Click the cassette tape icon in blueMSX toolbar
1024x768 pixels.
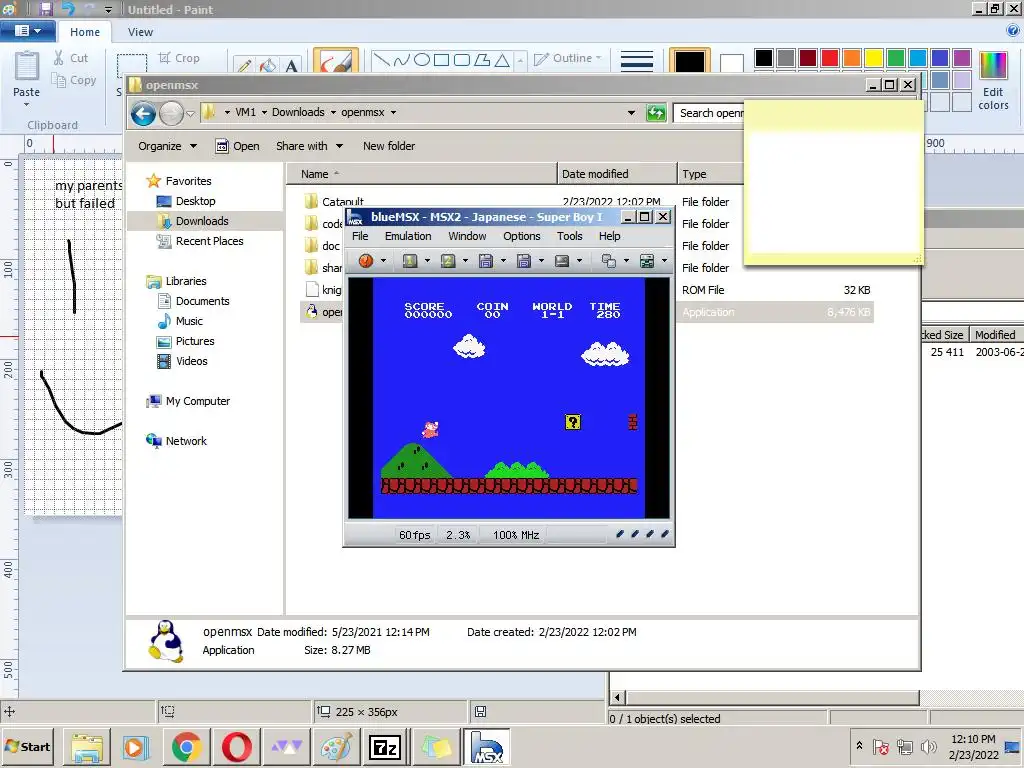pyautogui.click(x=562, y=261)
